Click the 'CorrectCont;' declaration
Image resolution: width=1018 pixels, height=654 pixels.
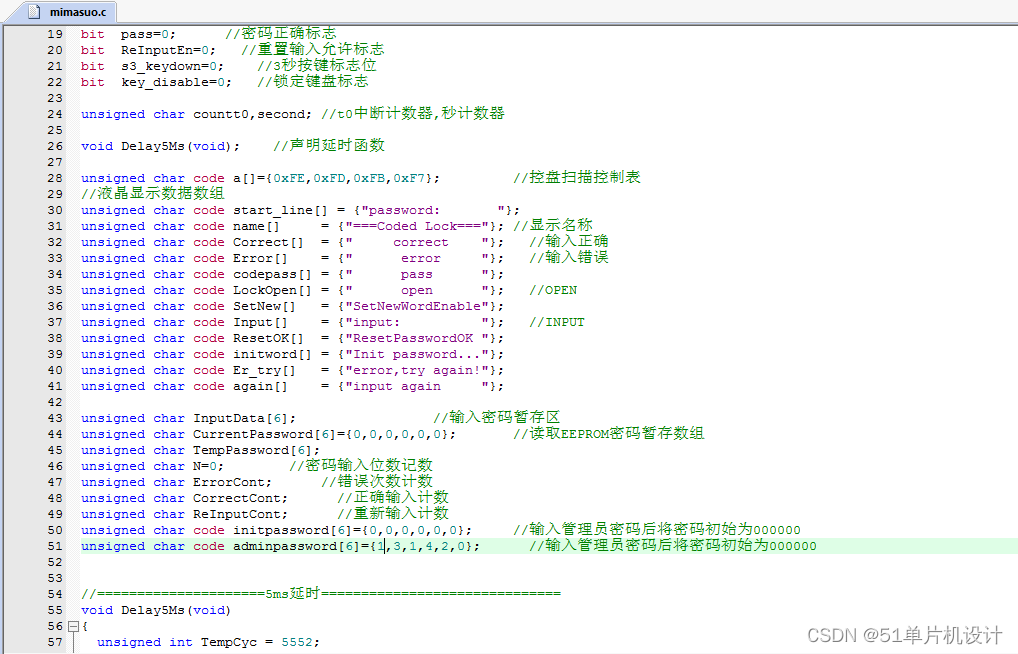point(240,498)
